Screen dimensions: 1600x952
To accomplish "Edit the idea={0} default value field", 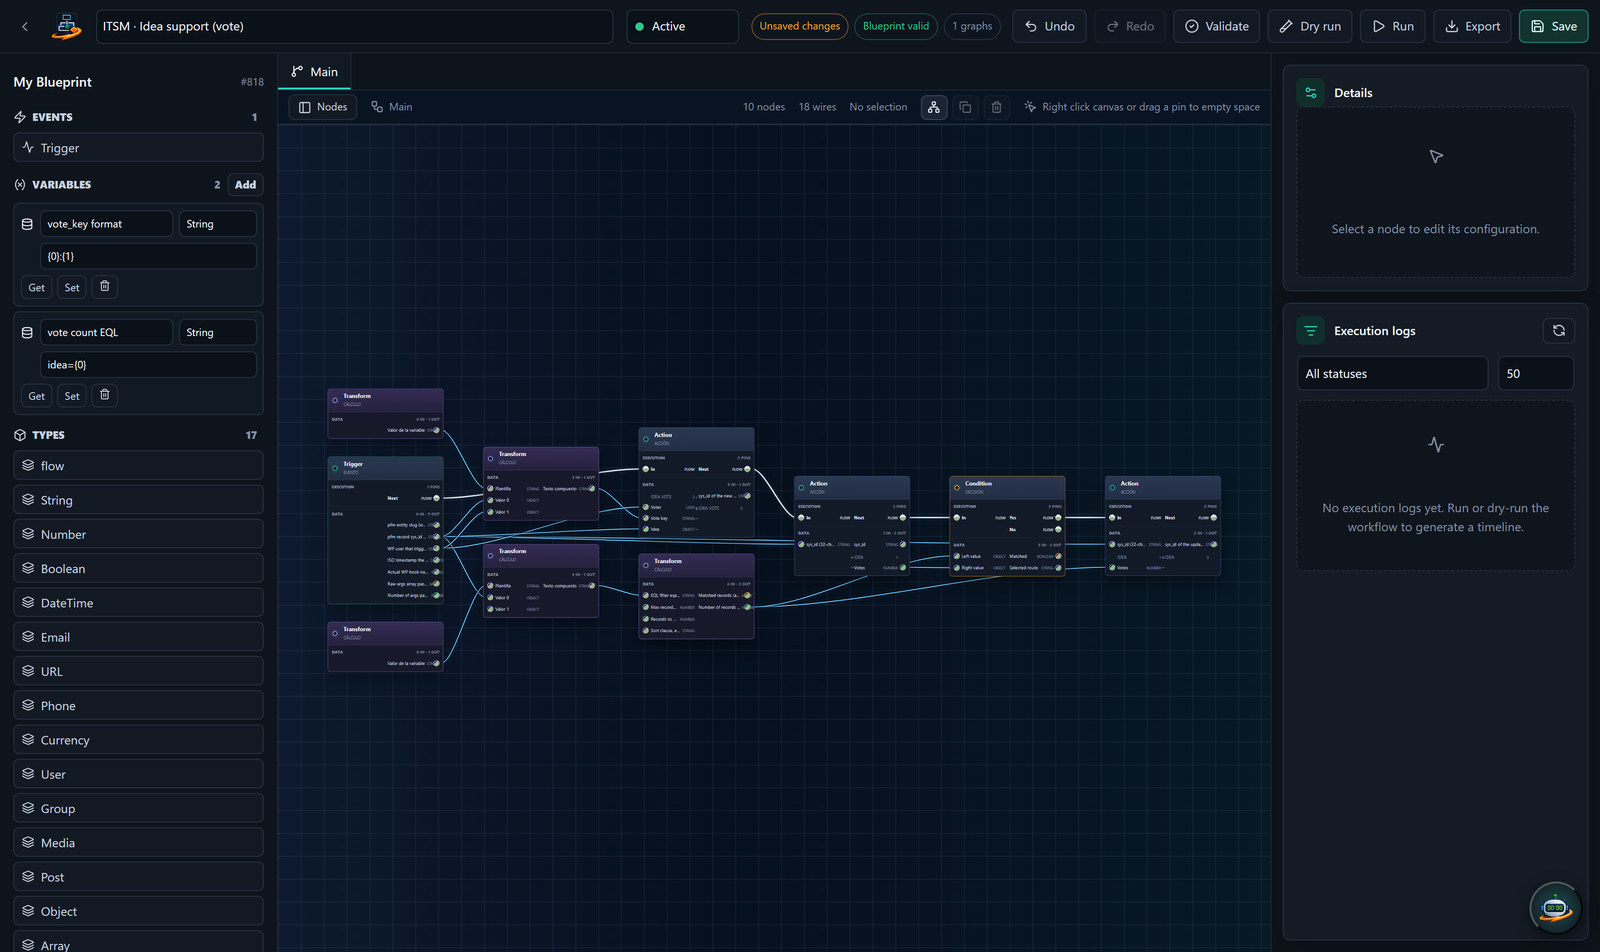I will click(x=148, y=365).
